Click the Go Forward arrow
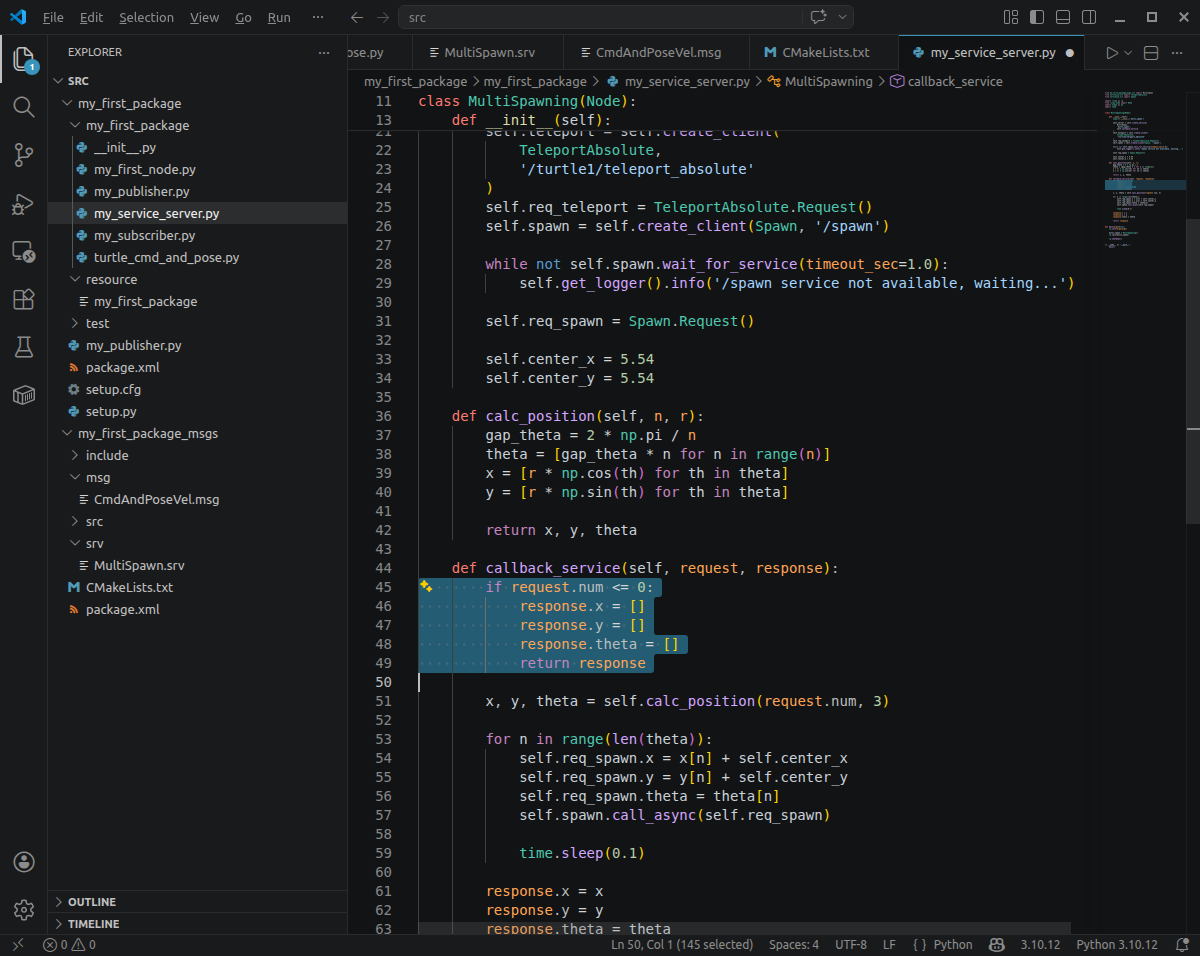Screen dimensions: 1200x956 click(384, 18)
